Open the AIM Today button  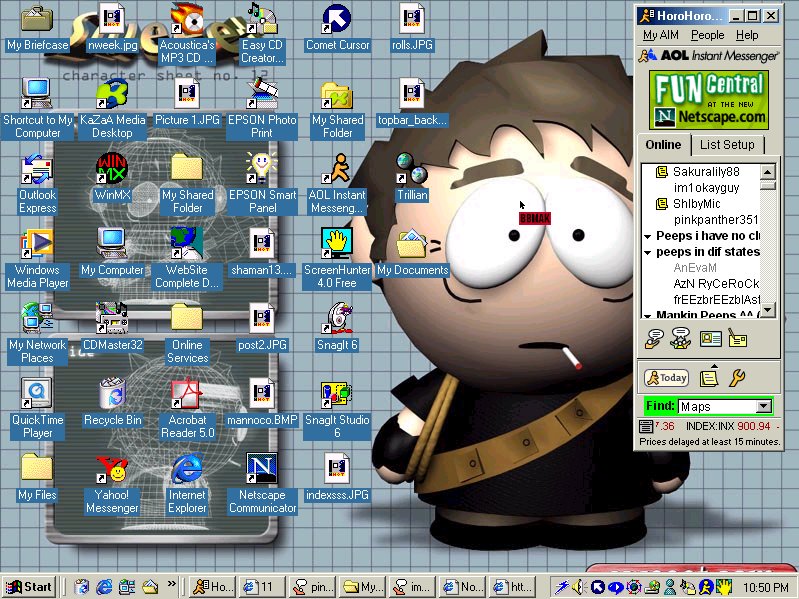pos(666,378)
